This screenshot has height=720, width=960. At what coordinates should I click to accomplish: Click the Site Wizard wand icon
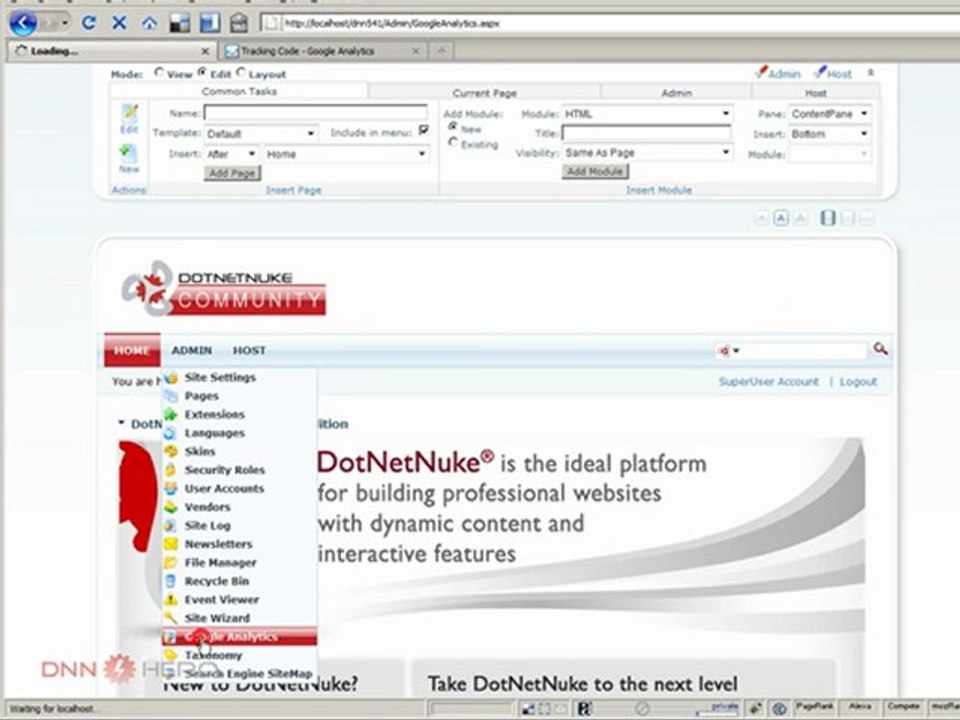coord(171,618)
